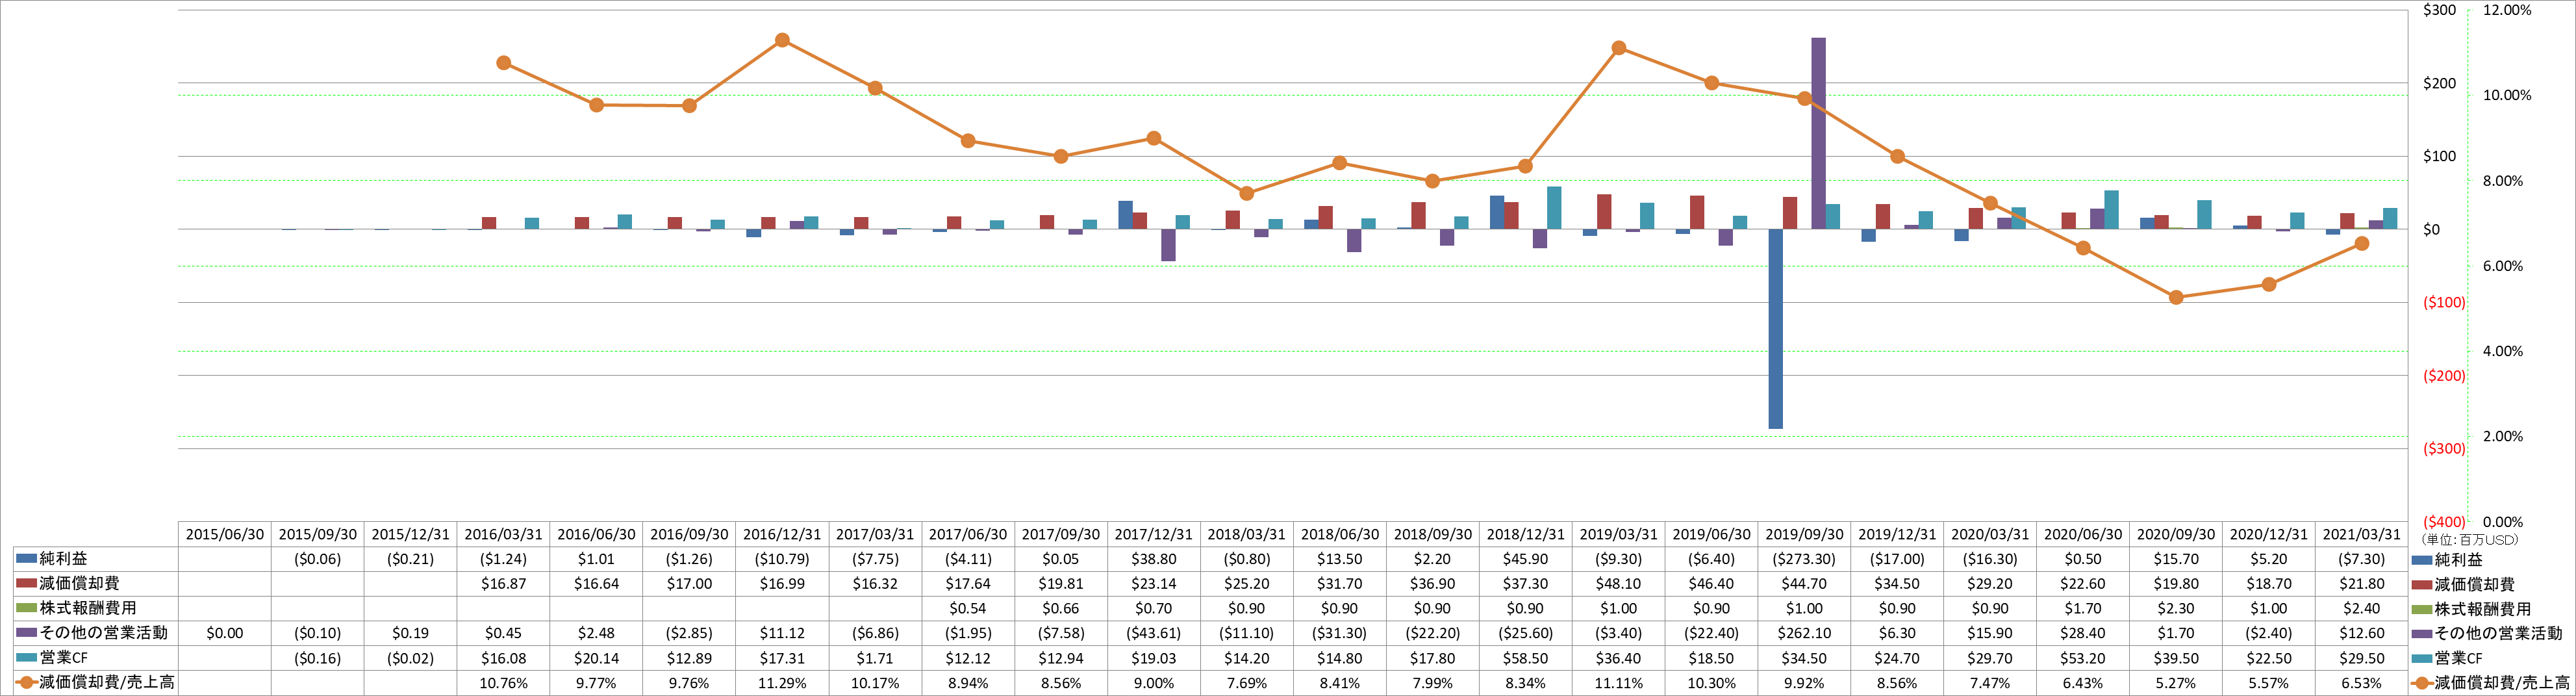Click the ($43.61) cell
Image resolution: width=2576 pixels, height=696 pixels.
pos(1154,633)
